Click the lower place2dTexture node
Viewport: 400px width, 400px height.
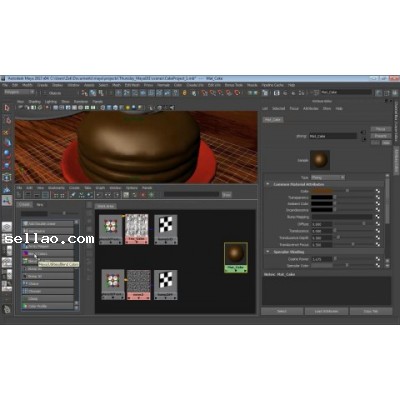click(x=113, y=285)
